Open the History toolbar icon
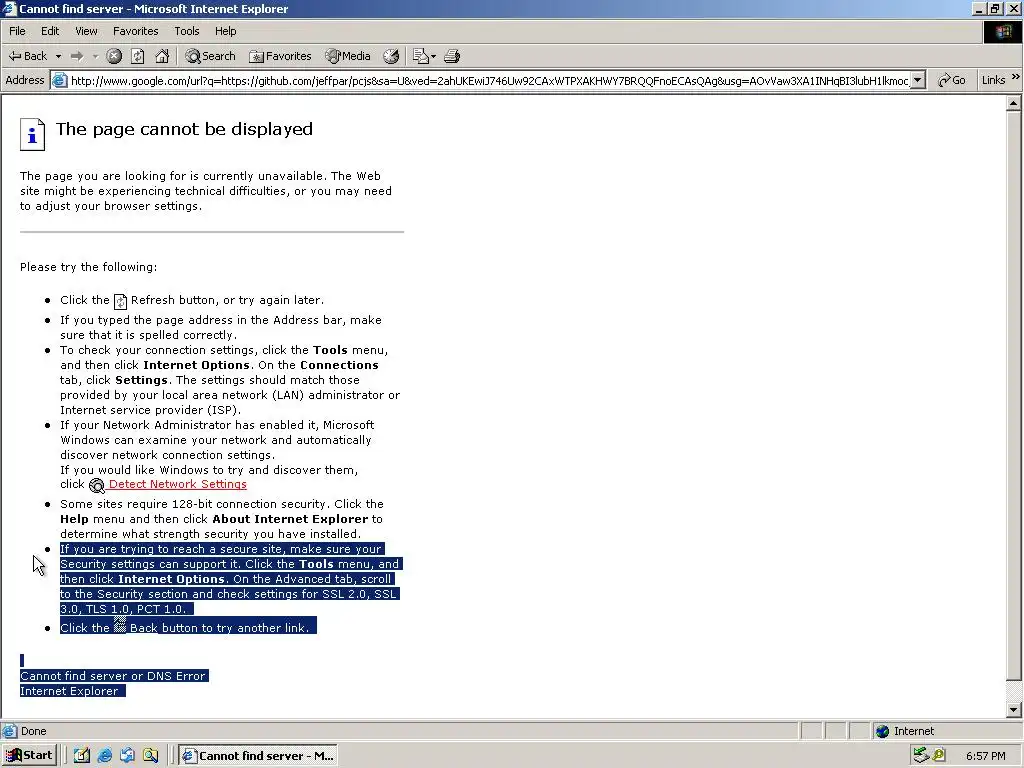Viewport: 1024px width, 768px height. [x=391, y=56]
